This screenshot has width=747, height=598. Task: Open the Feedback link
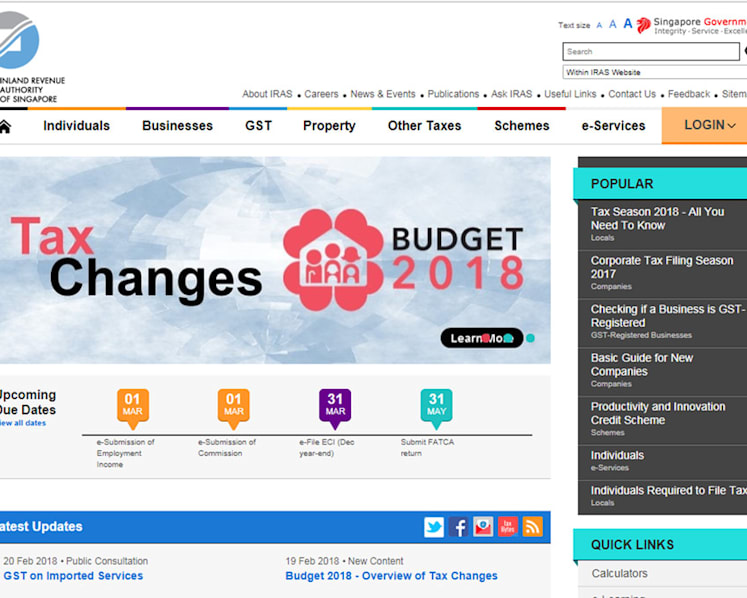click(x=689, y=94)
